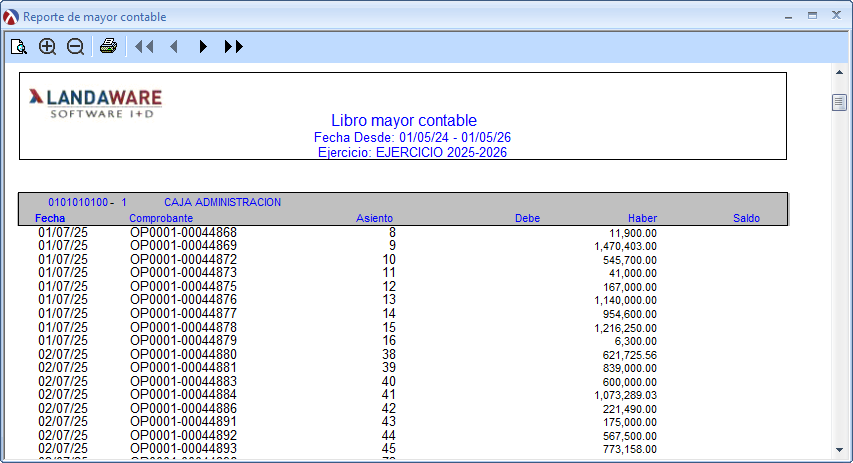Click the Fecha column header
853x463 pixels.
pyautogui.click(x=50, y=218)
